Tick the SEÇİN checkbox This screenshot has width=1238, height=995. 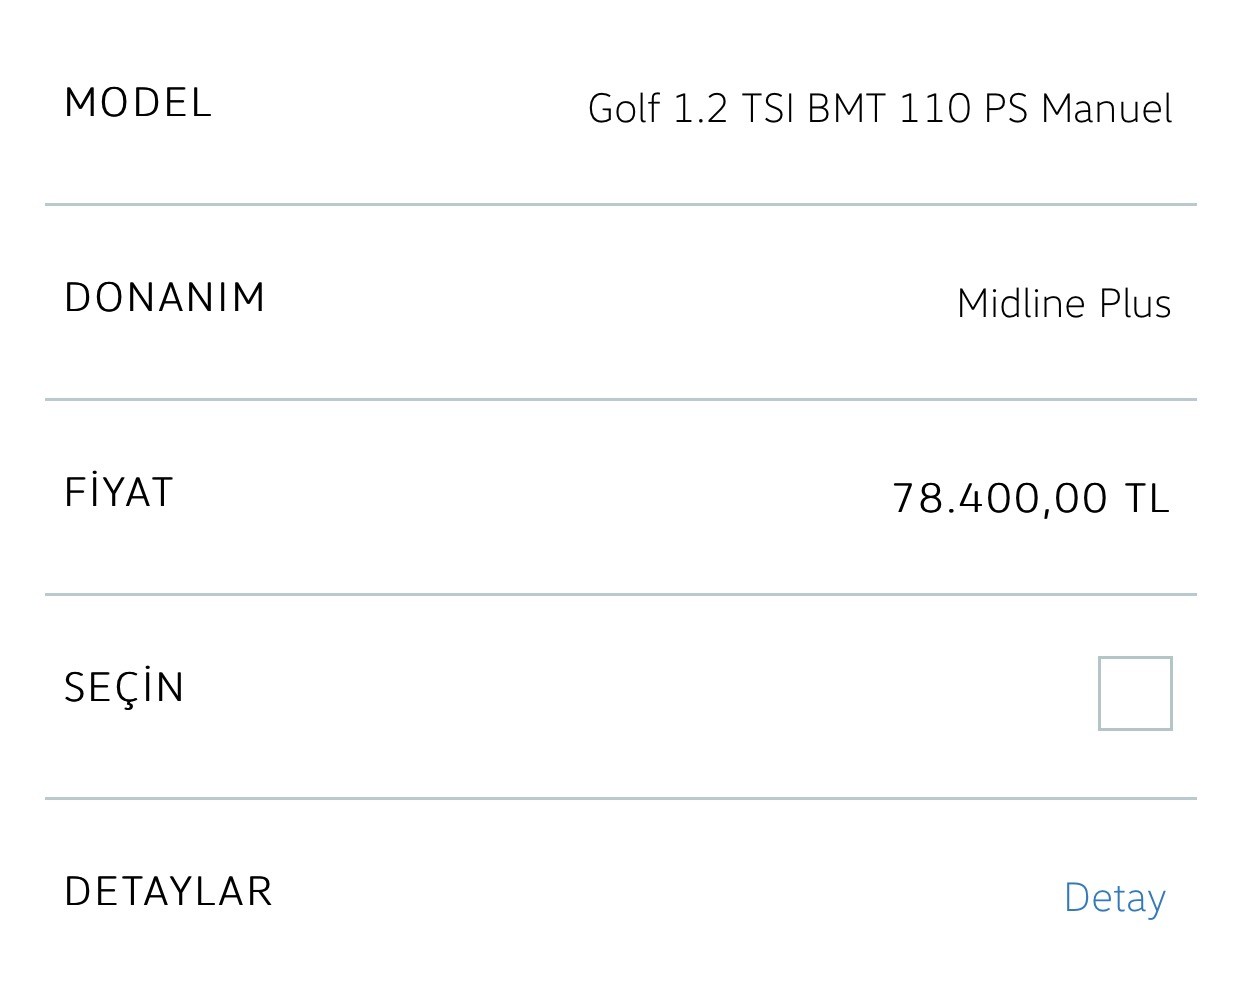pos(1135,693)
